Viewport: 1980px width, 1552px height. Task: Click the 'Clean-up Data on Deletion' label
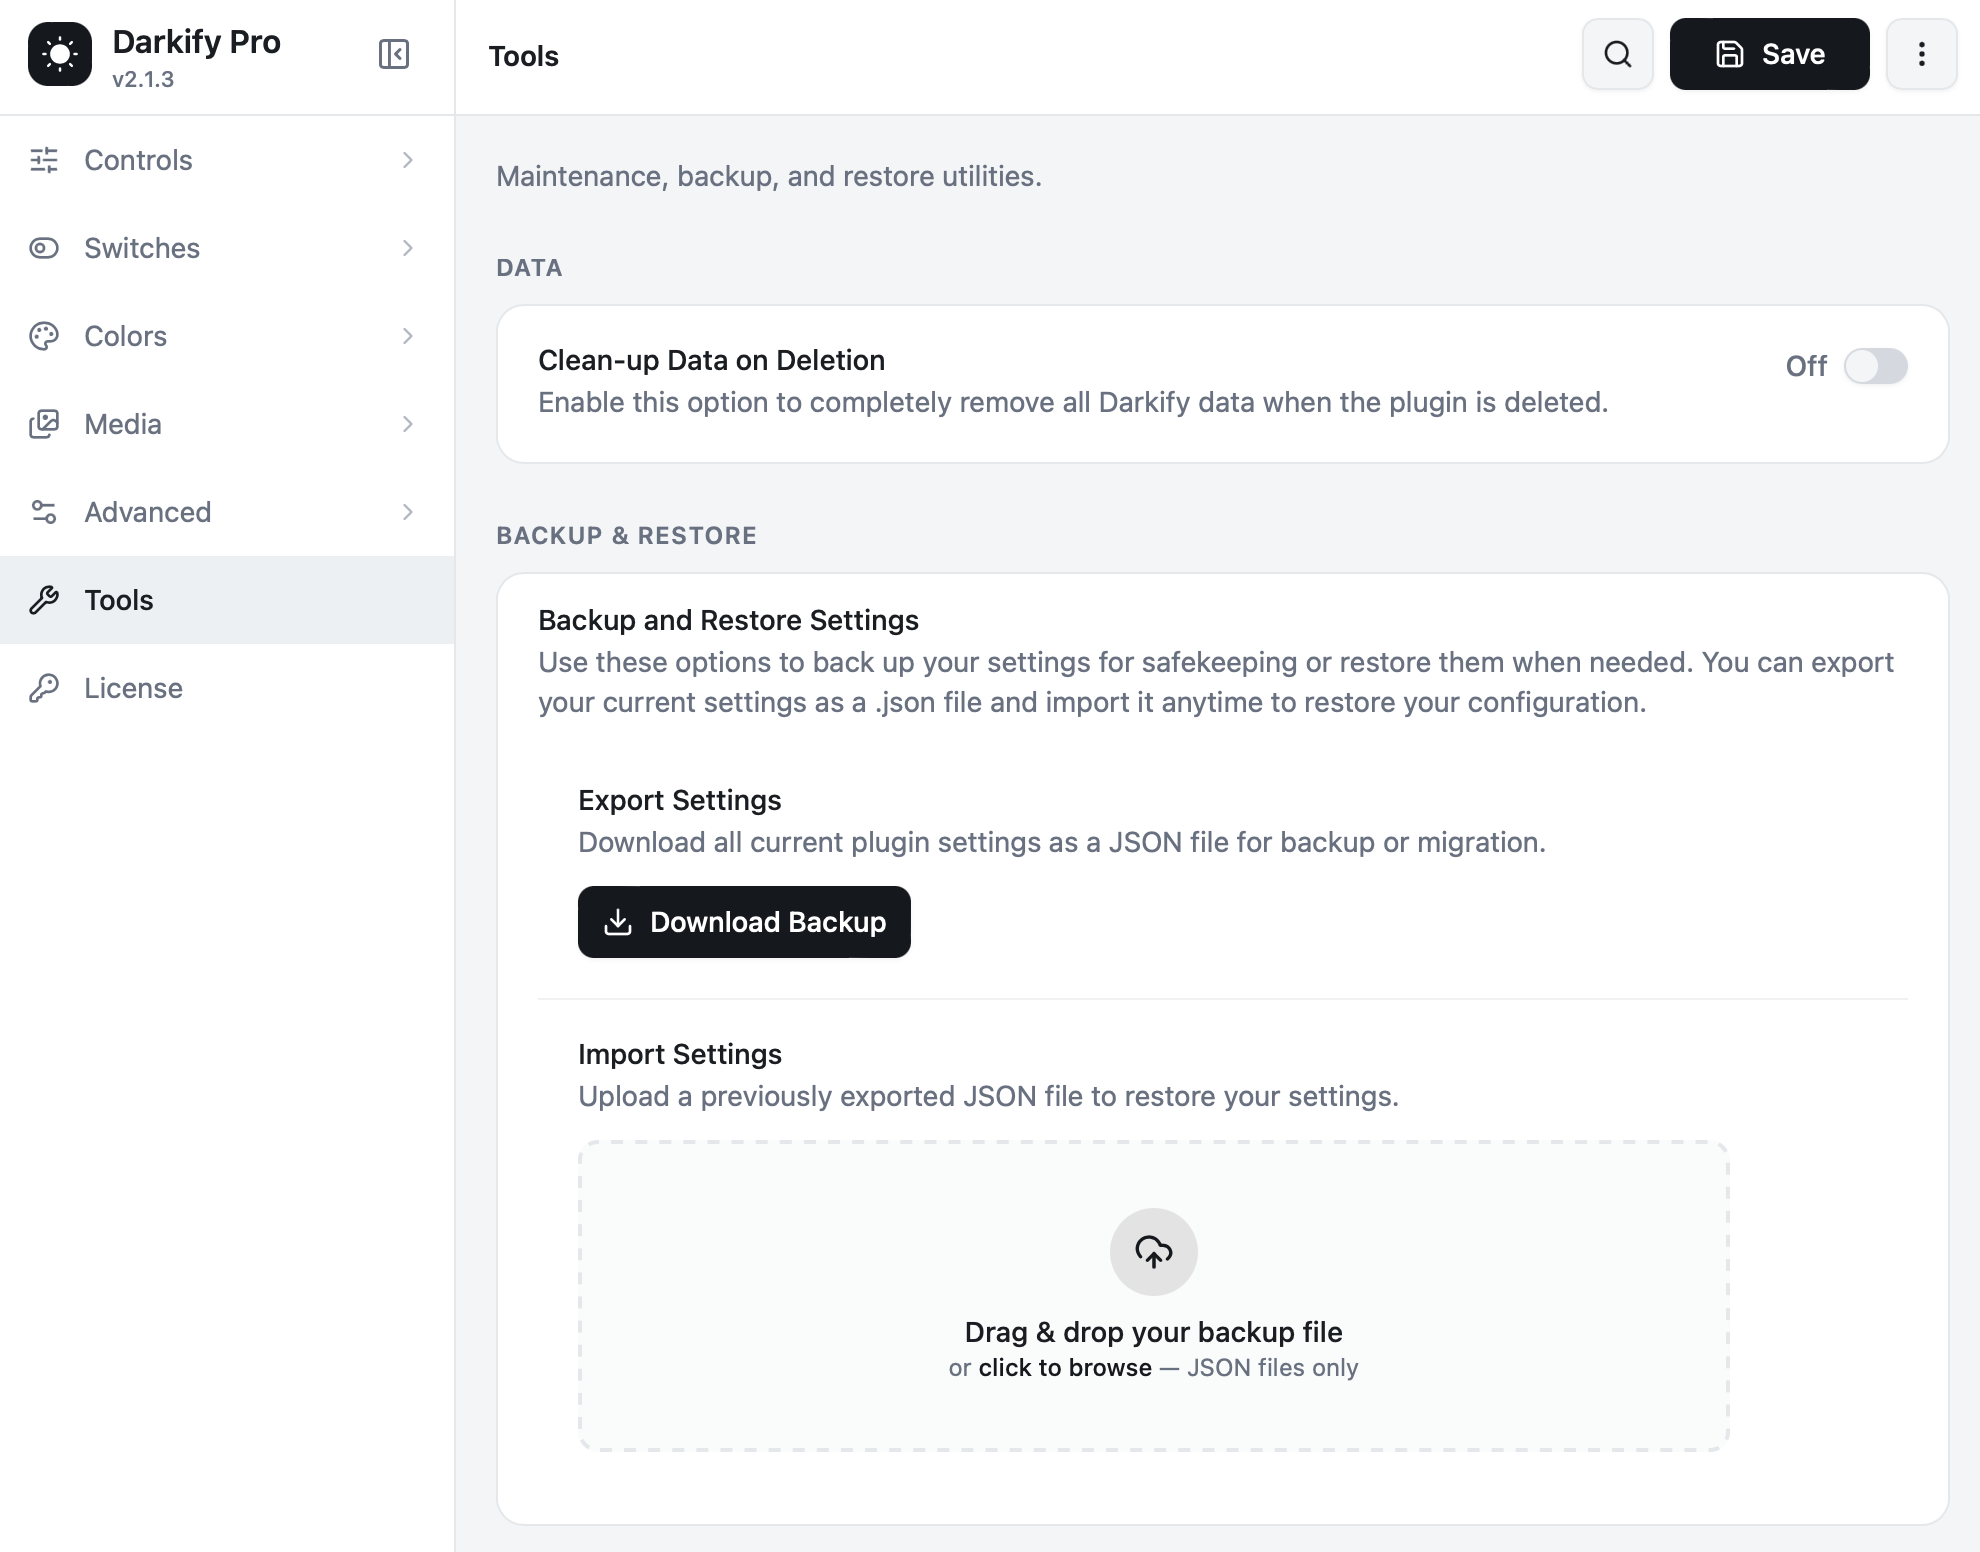[x=712, y=360]
